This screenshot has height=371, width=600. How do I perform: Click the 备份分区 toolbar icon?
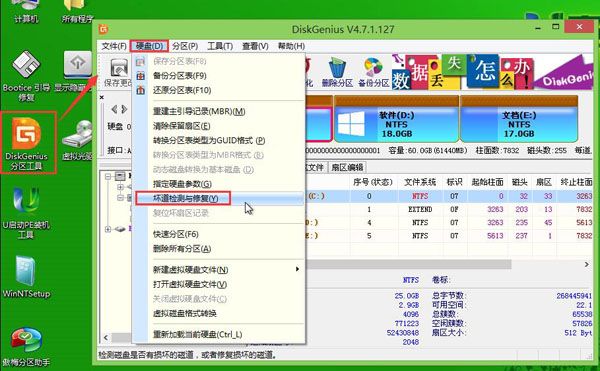click(x=373, y=72)
